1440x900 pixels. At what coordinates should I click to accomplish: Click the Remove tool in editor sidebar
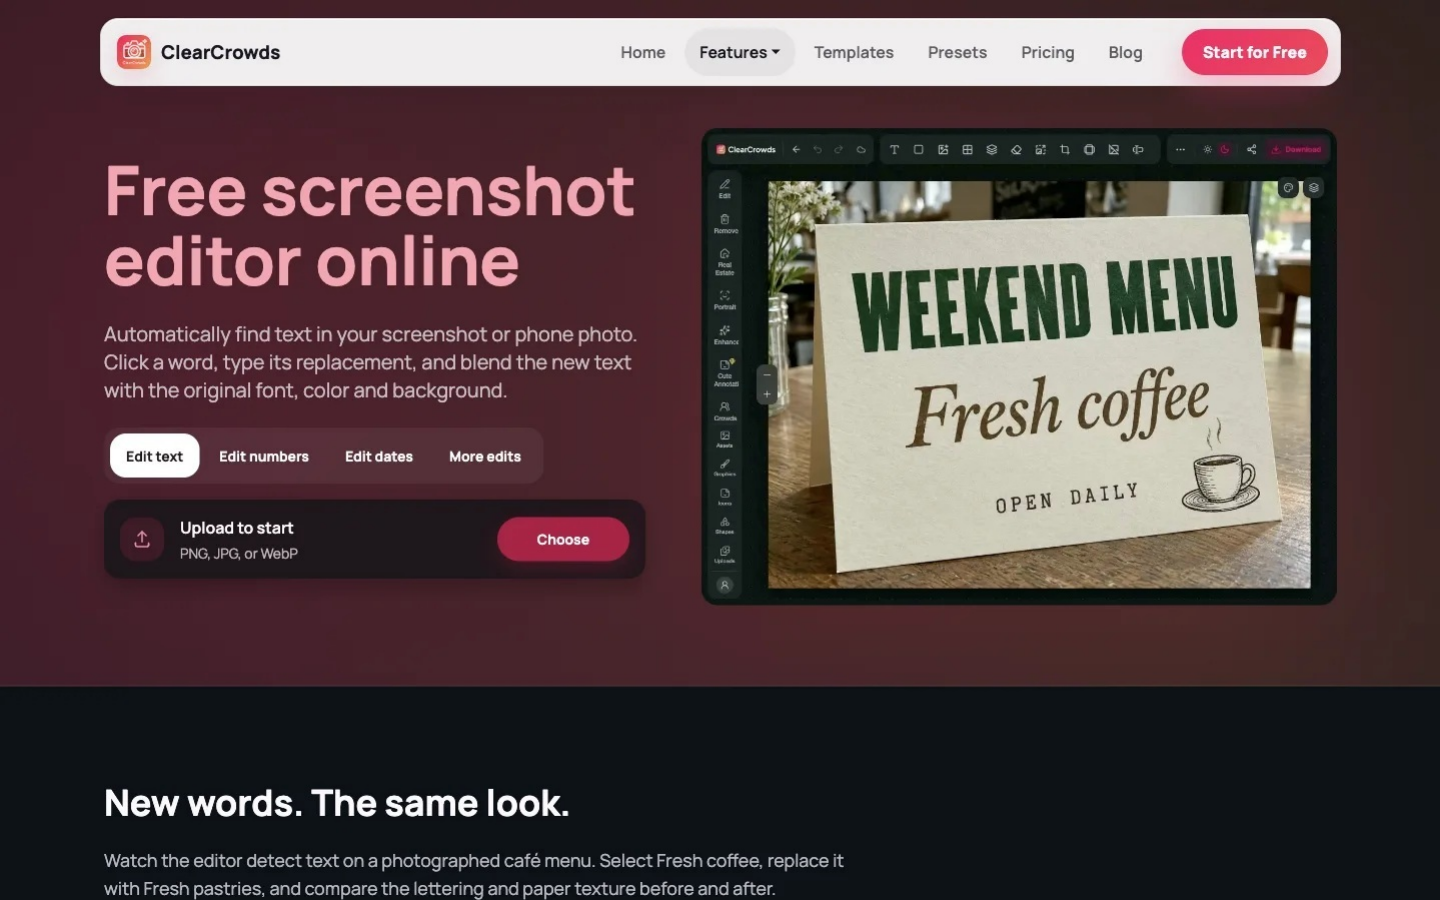click(x=725, y=223)
